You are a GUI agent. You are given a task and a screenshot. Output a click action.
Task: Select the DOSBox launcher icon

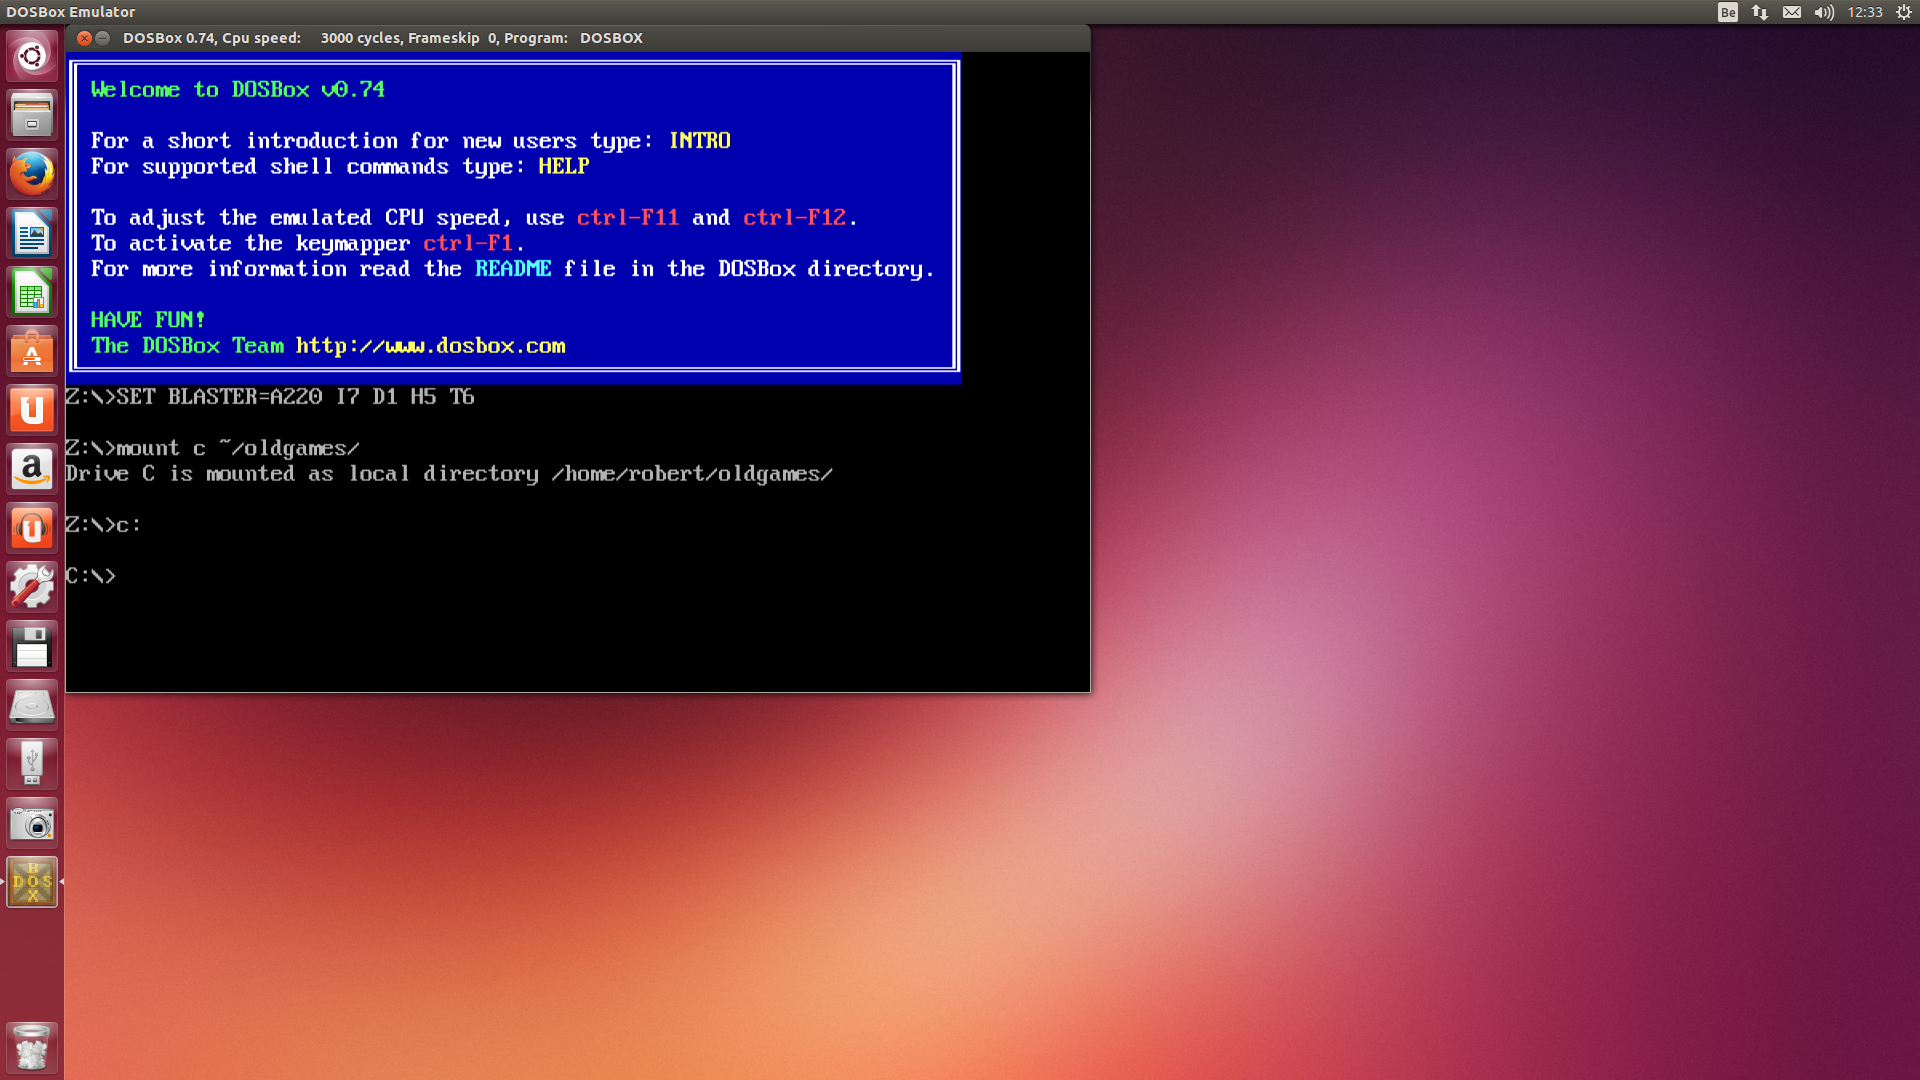(32, 882)
